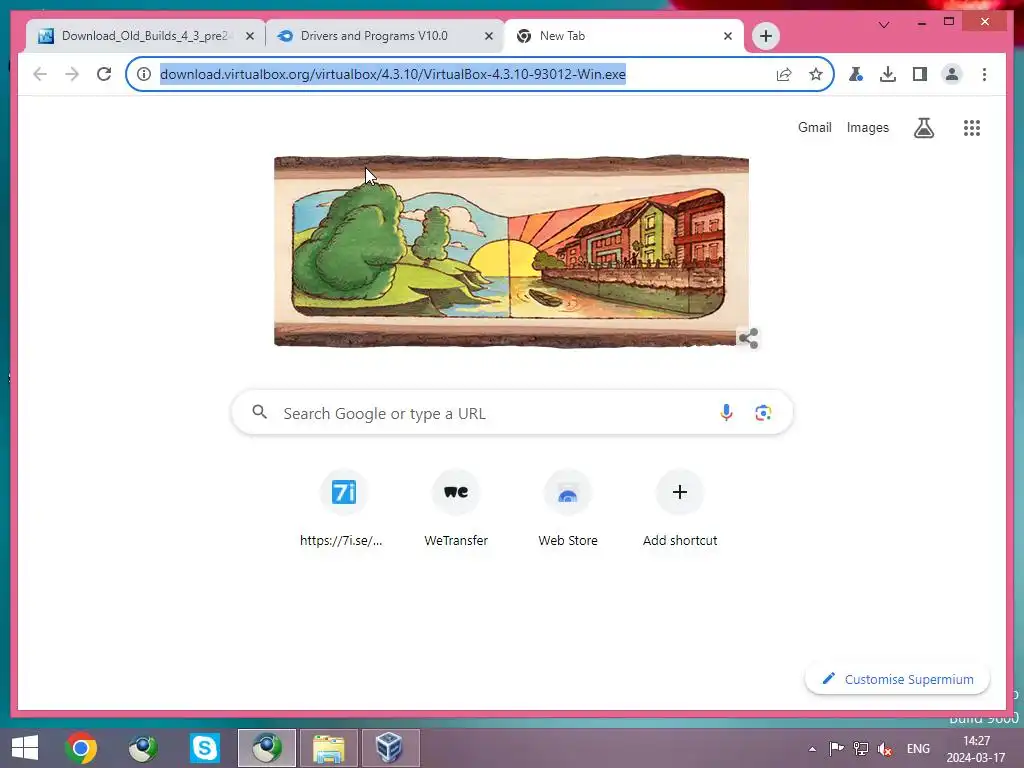Image resolution: width=1024 pixels, height=768 pixels.
Task: Open VirtualBox from the taskbar
Action: coord(390,748)
